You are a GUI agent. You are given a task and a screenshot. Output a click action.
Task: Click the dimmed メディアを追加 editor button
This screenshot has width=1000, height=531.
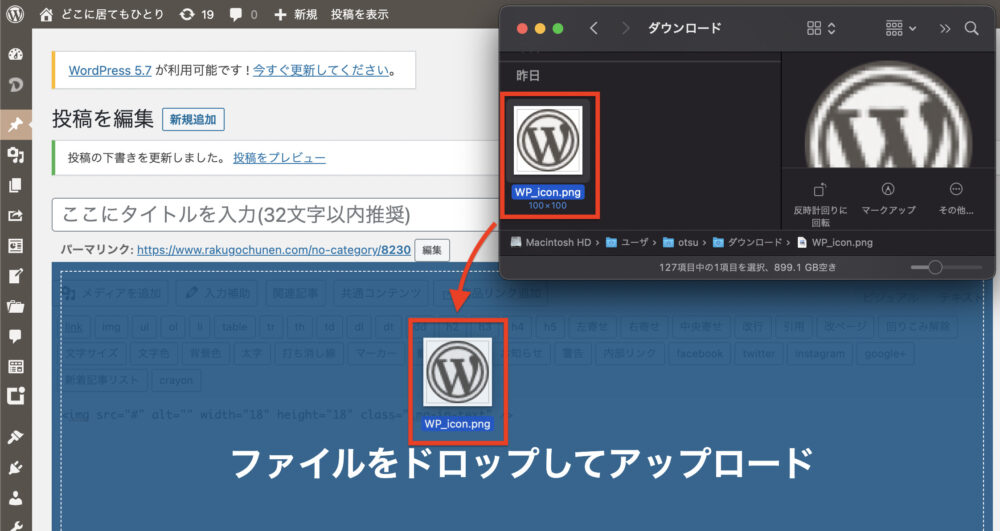112,293
